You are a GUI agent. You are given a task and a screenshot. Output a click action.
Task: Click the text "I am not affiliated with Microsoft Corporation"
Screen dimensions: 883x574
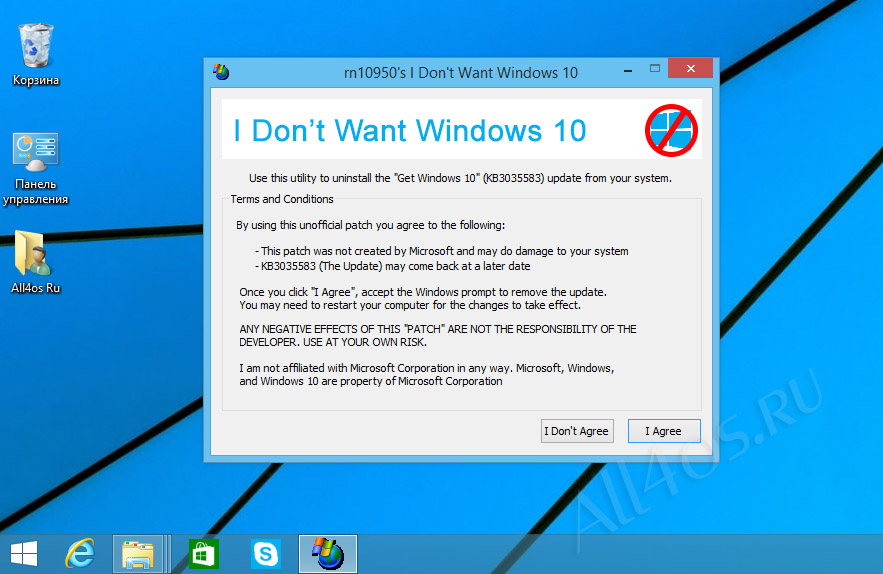(426, 368)
